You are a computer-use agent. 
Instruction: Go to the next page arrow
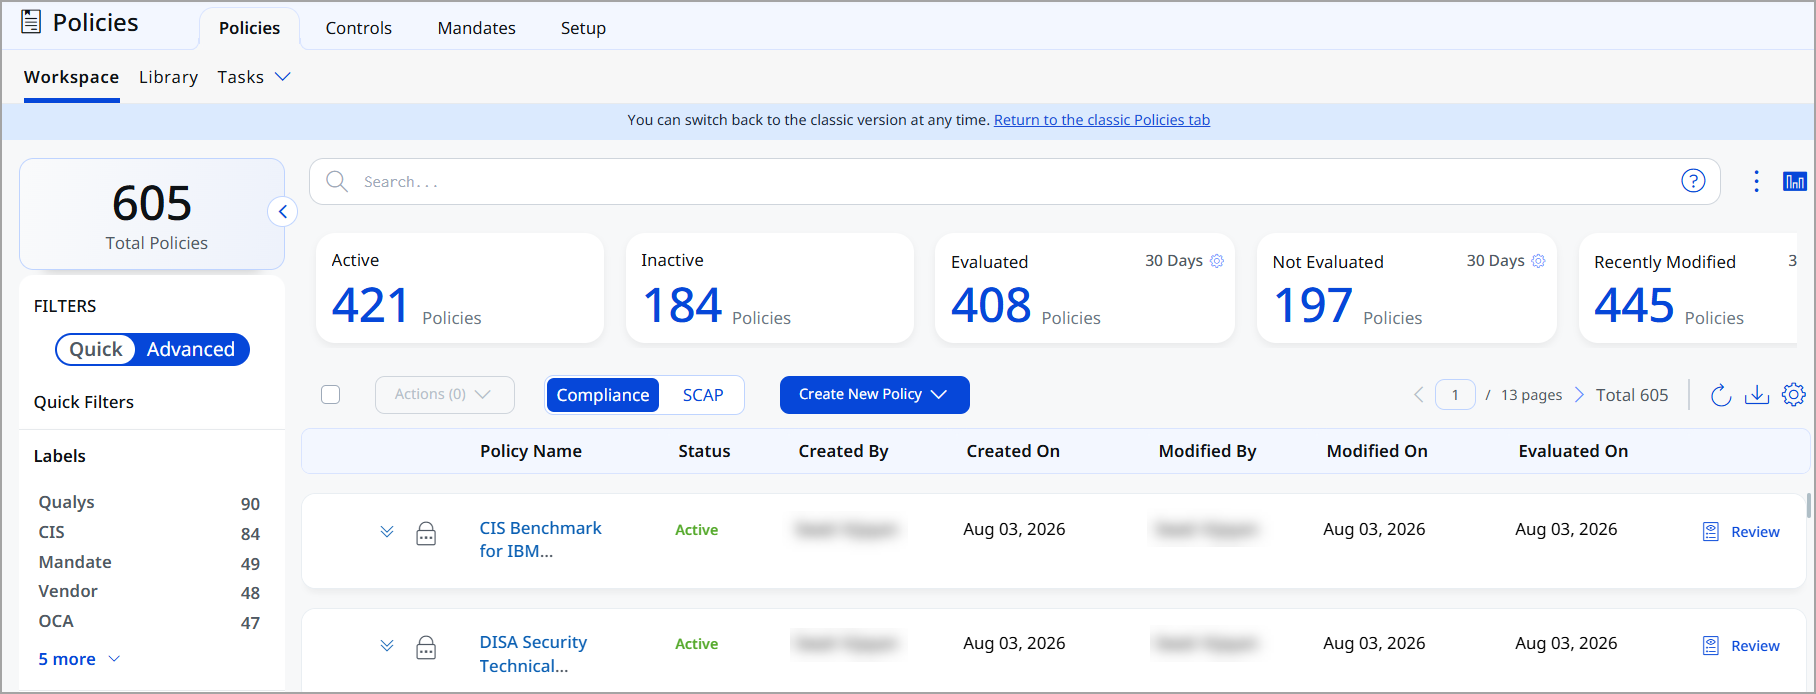tap(1579, 394)
